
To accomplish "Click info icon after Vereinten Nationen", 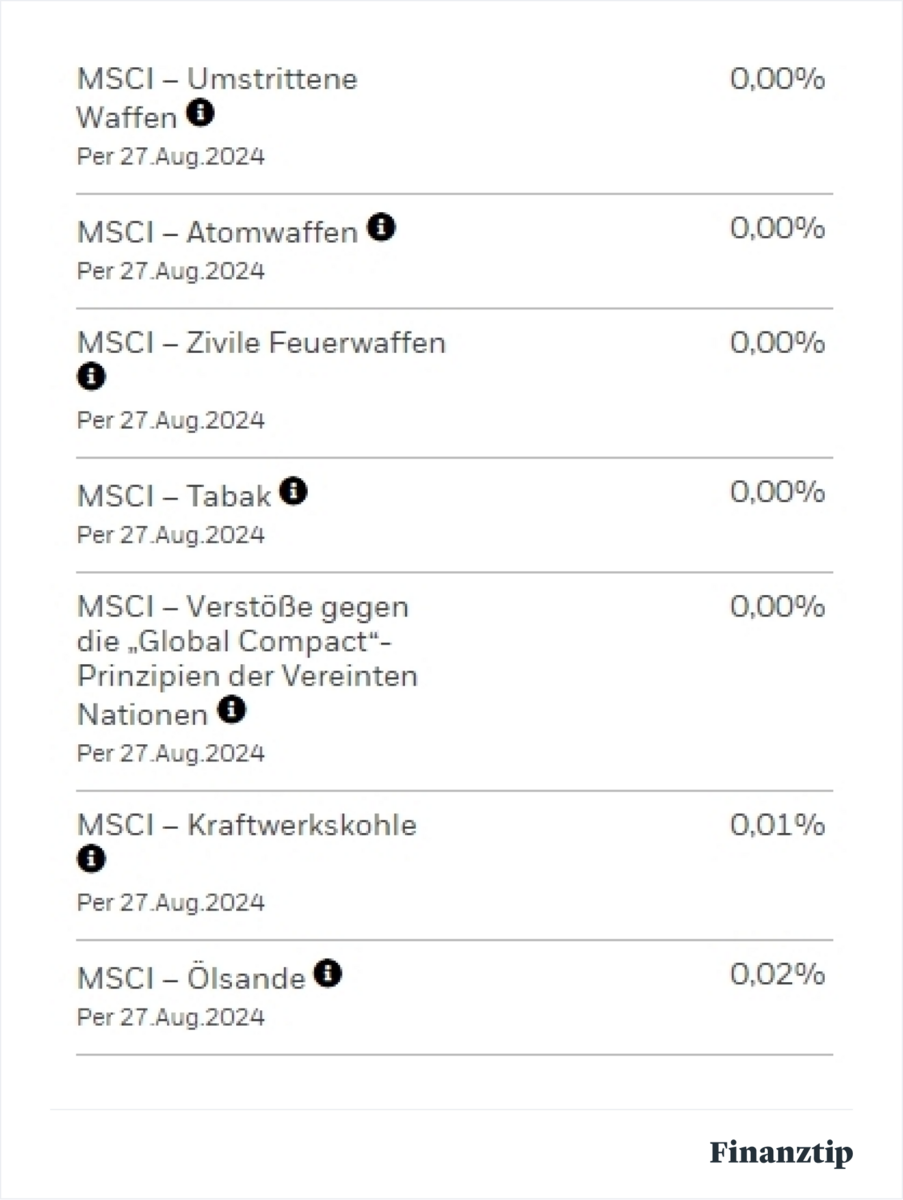I will pyautogui.click(x=231, y=710).
